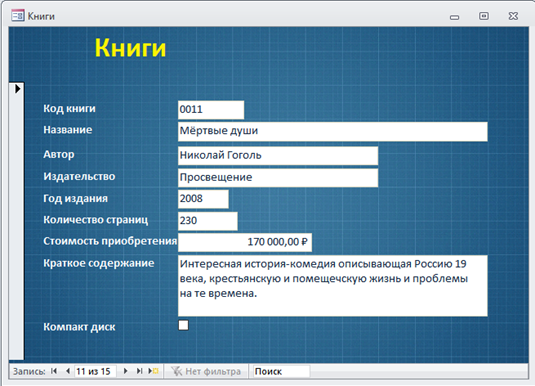Click the Автор field Николай Гоголь
The width and height of the screenshot is (535, 386).
[278, 156]
